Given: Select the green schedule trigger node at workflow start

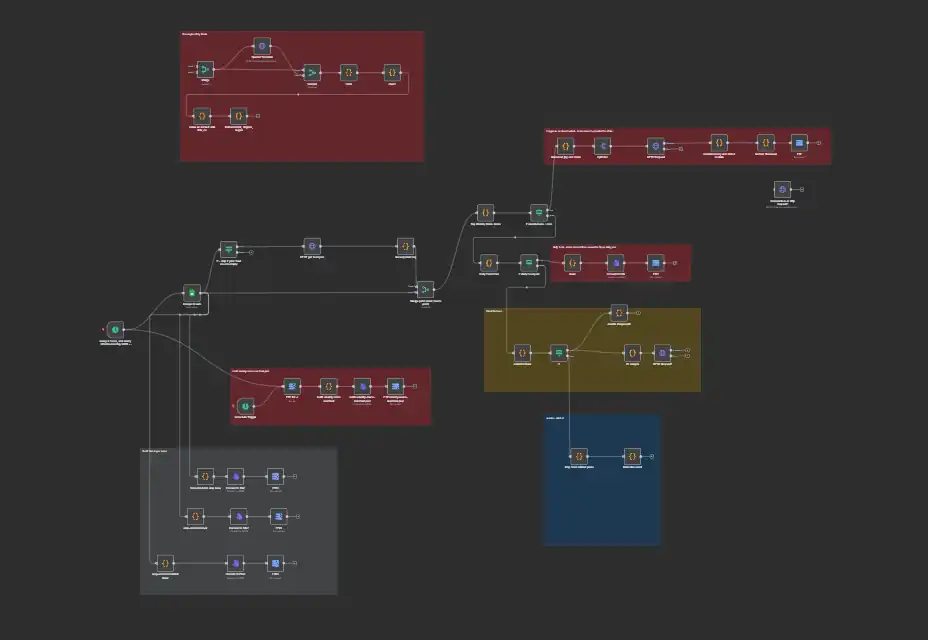Looking at the screenshot, I should pyautogui.click(x=115, y=329).
